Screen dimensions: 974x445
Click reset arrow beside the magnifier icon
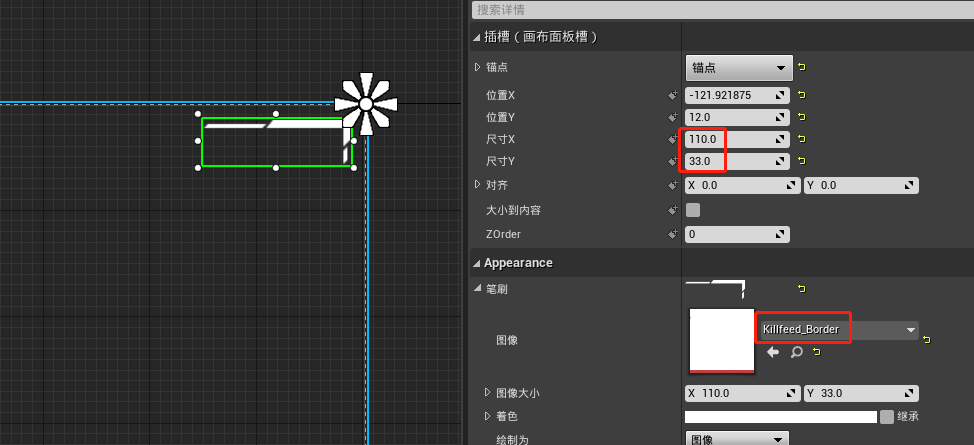817,352
